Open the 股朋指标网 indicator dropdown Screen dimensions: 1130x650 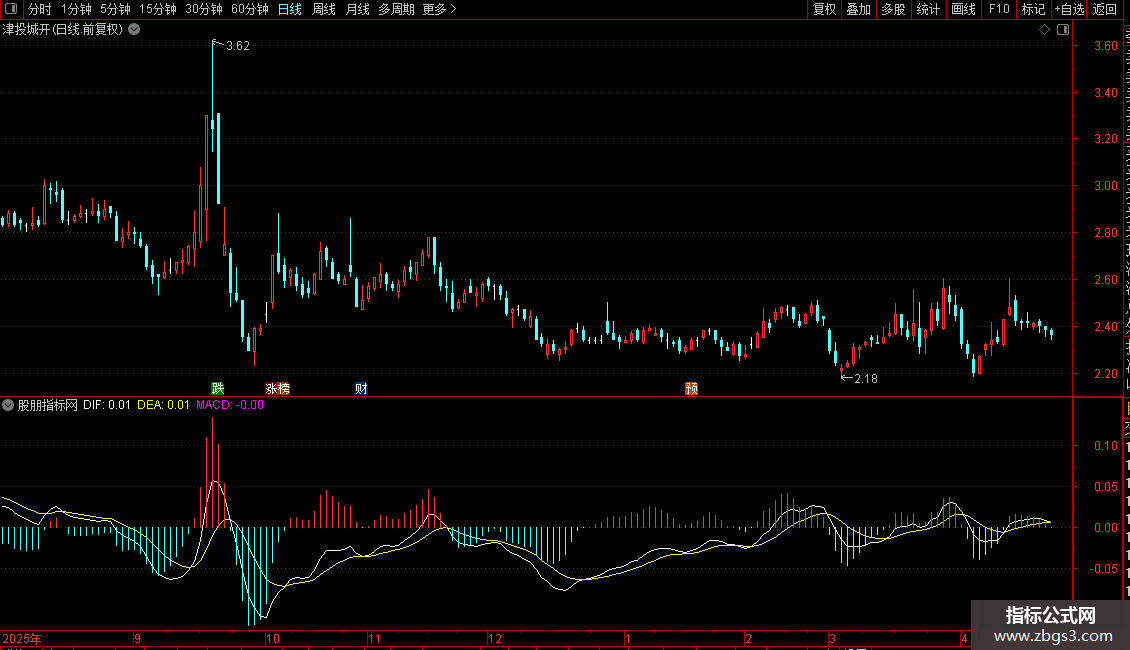[x=8, y=405]
